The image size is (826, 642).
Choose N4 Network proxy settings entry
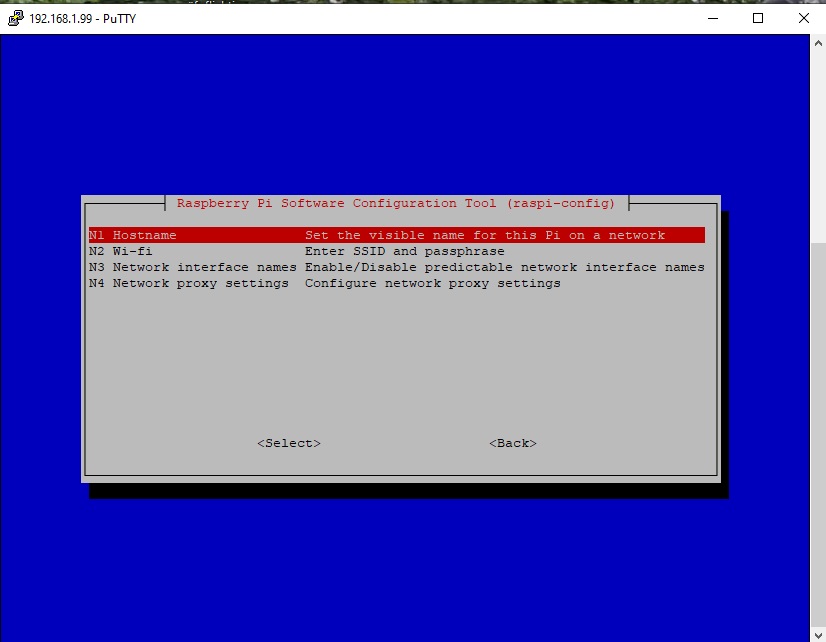tap(188, 283)
